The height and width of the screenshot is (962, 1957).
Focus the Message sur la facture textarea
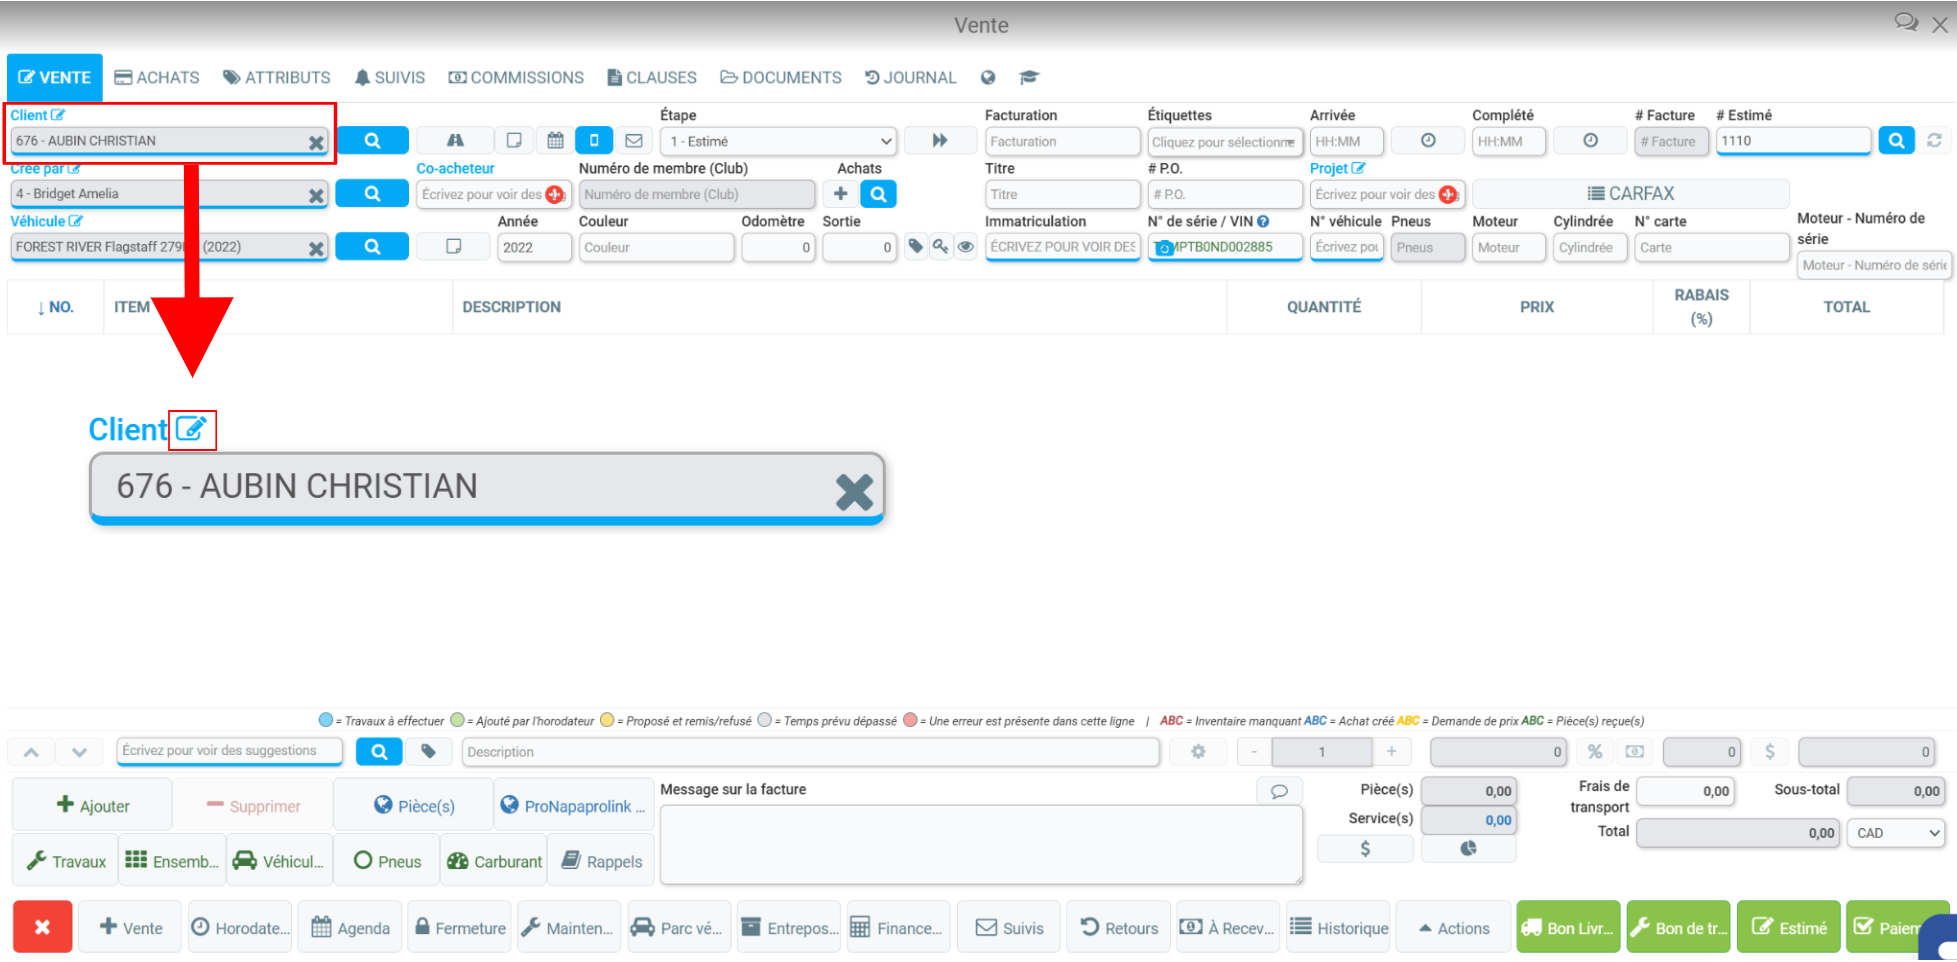click(981, 845)
